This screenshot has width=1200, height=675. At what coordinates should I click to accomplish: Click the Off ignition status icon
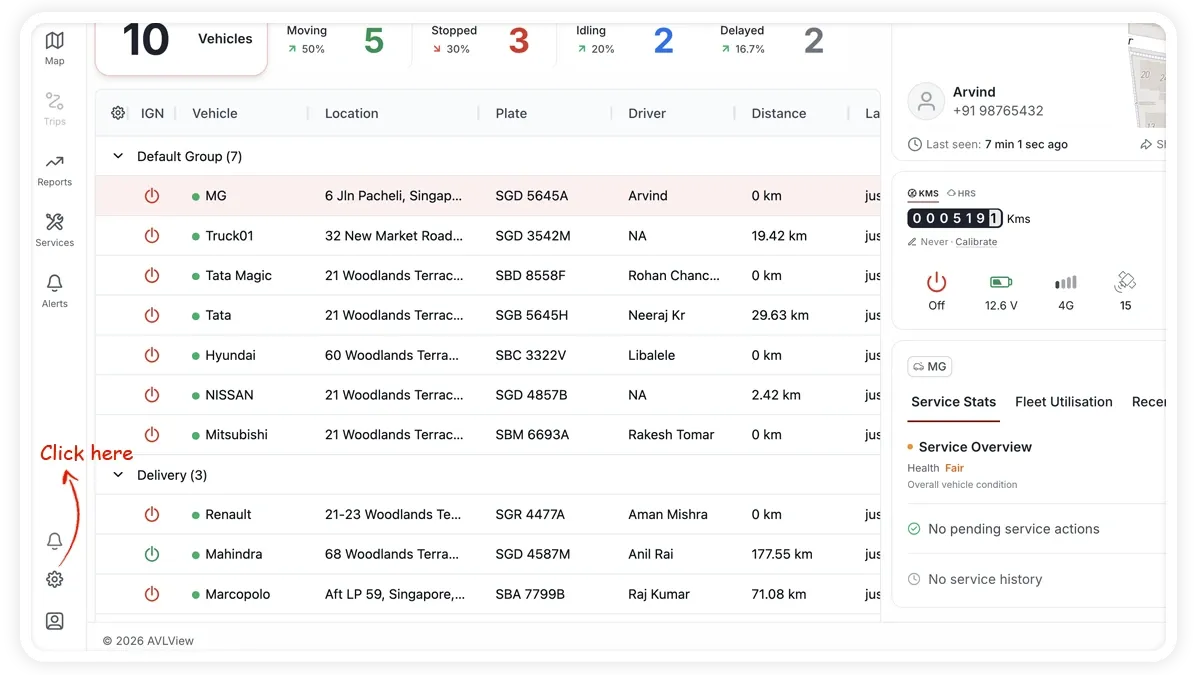click(x=936, y=282)
